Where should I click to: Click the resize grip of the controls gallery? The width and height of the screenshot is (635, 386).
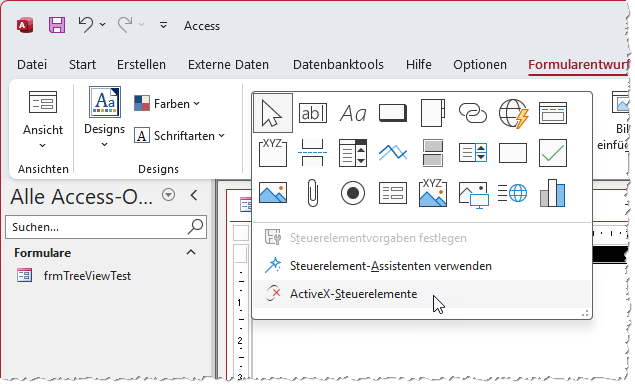585,313
